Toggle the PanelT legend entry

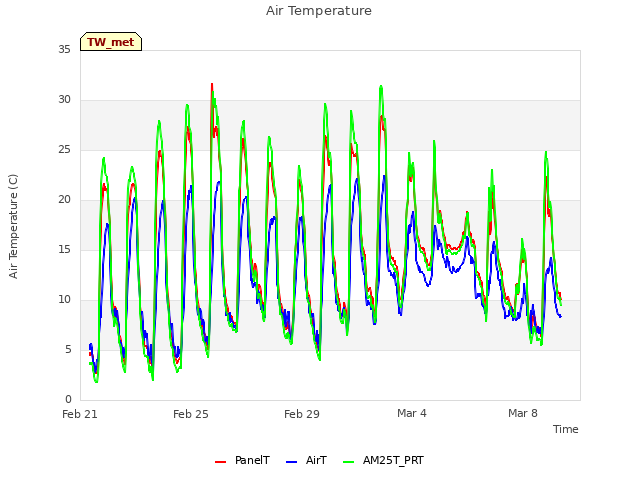tap(242, 460)
